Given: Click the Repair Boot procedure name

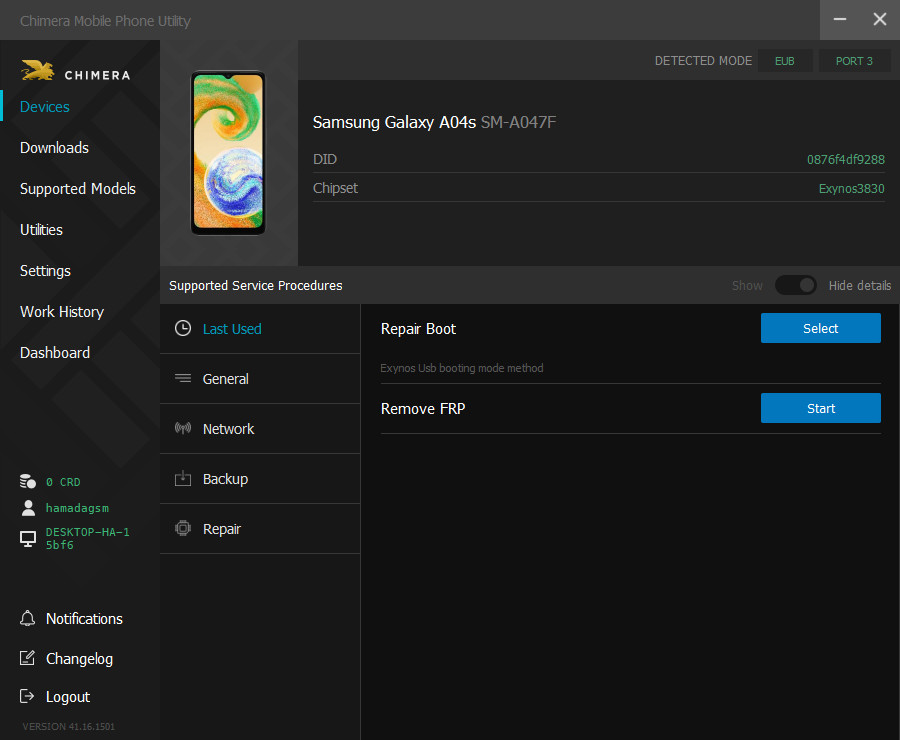Looking at the screenshot, I should pyautogui.click(x=418, y=329).
